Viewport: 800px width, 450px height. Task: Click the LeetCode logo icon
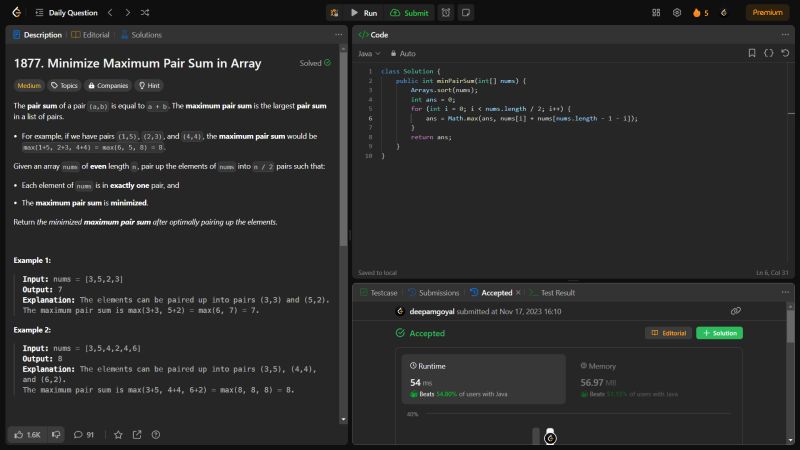coord(16,12)
